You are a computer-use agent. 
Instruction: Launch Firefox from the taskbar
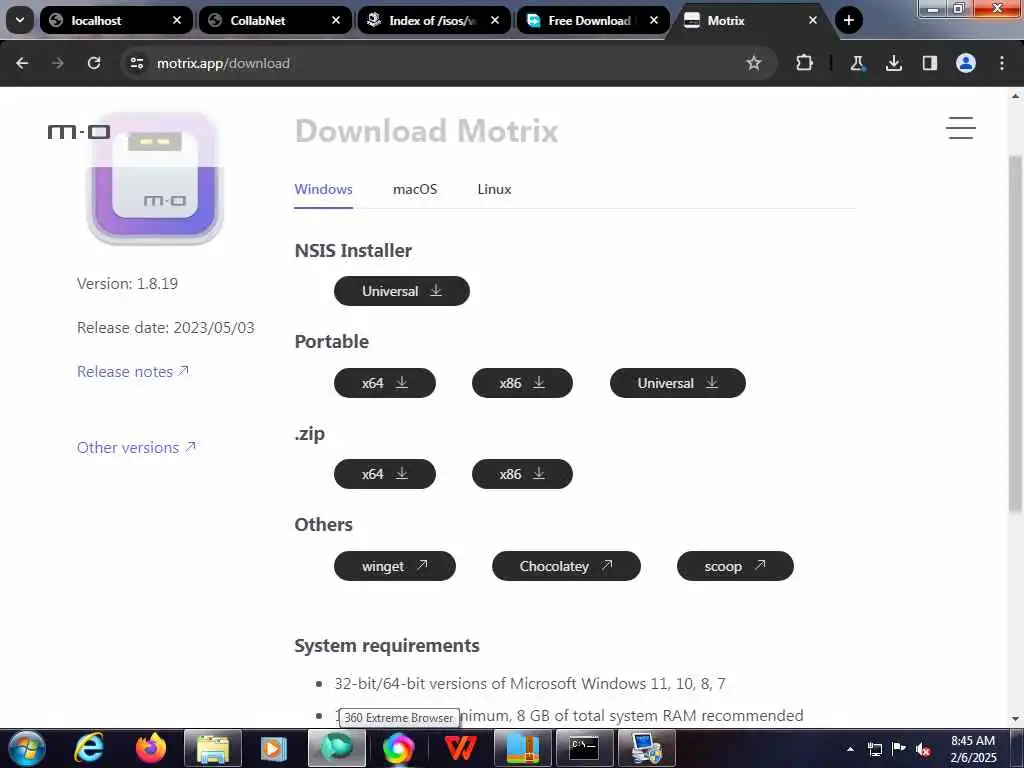tap(151, 748)
